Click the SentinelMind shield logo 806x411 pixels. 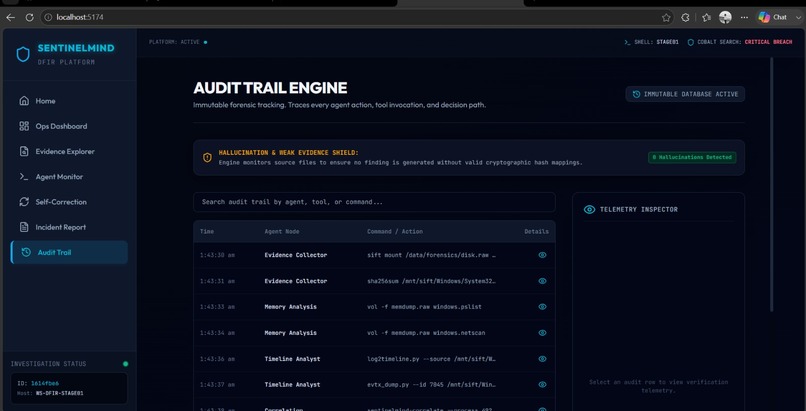coord(23,54)
